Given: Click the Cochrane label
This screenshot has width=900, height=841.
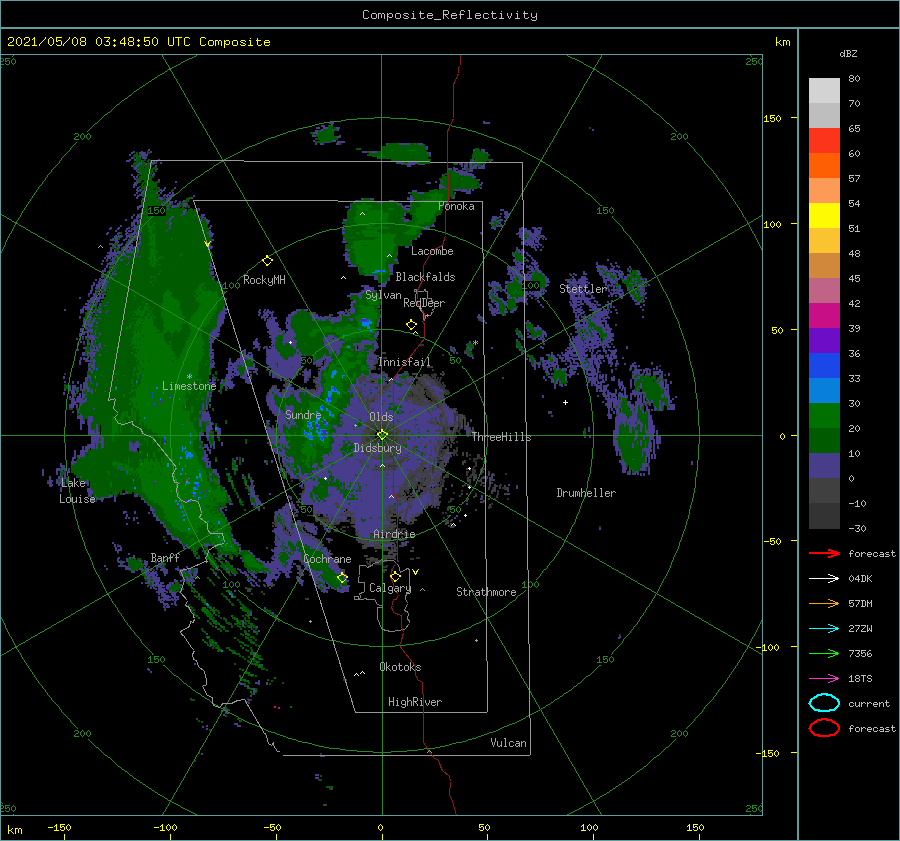Looking at the screenshot, I should [327, 559].
